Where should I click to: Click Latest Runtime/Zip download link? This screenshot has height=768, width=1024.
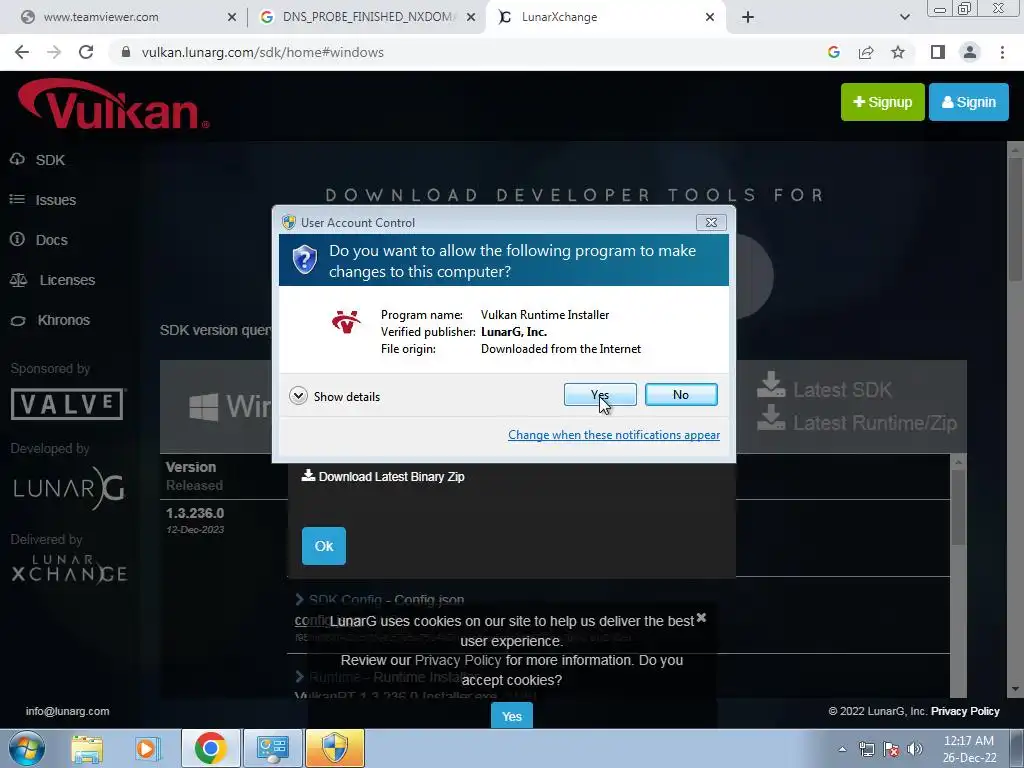pyautogui.click(x=857, y=423)
